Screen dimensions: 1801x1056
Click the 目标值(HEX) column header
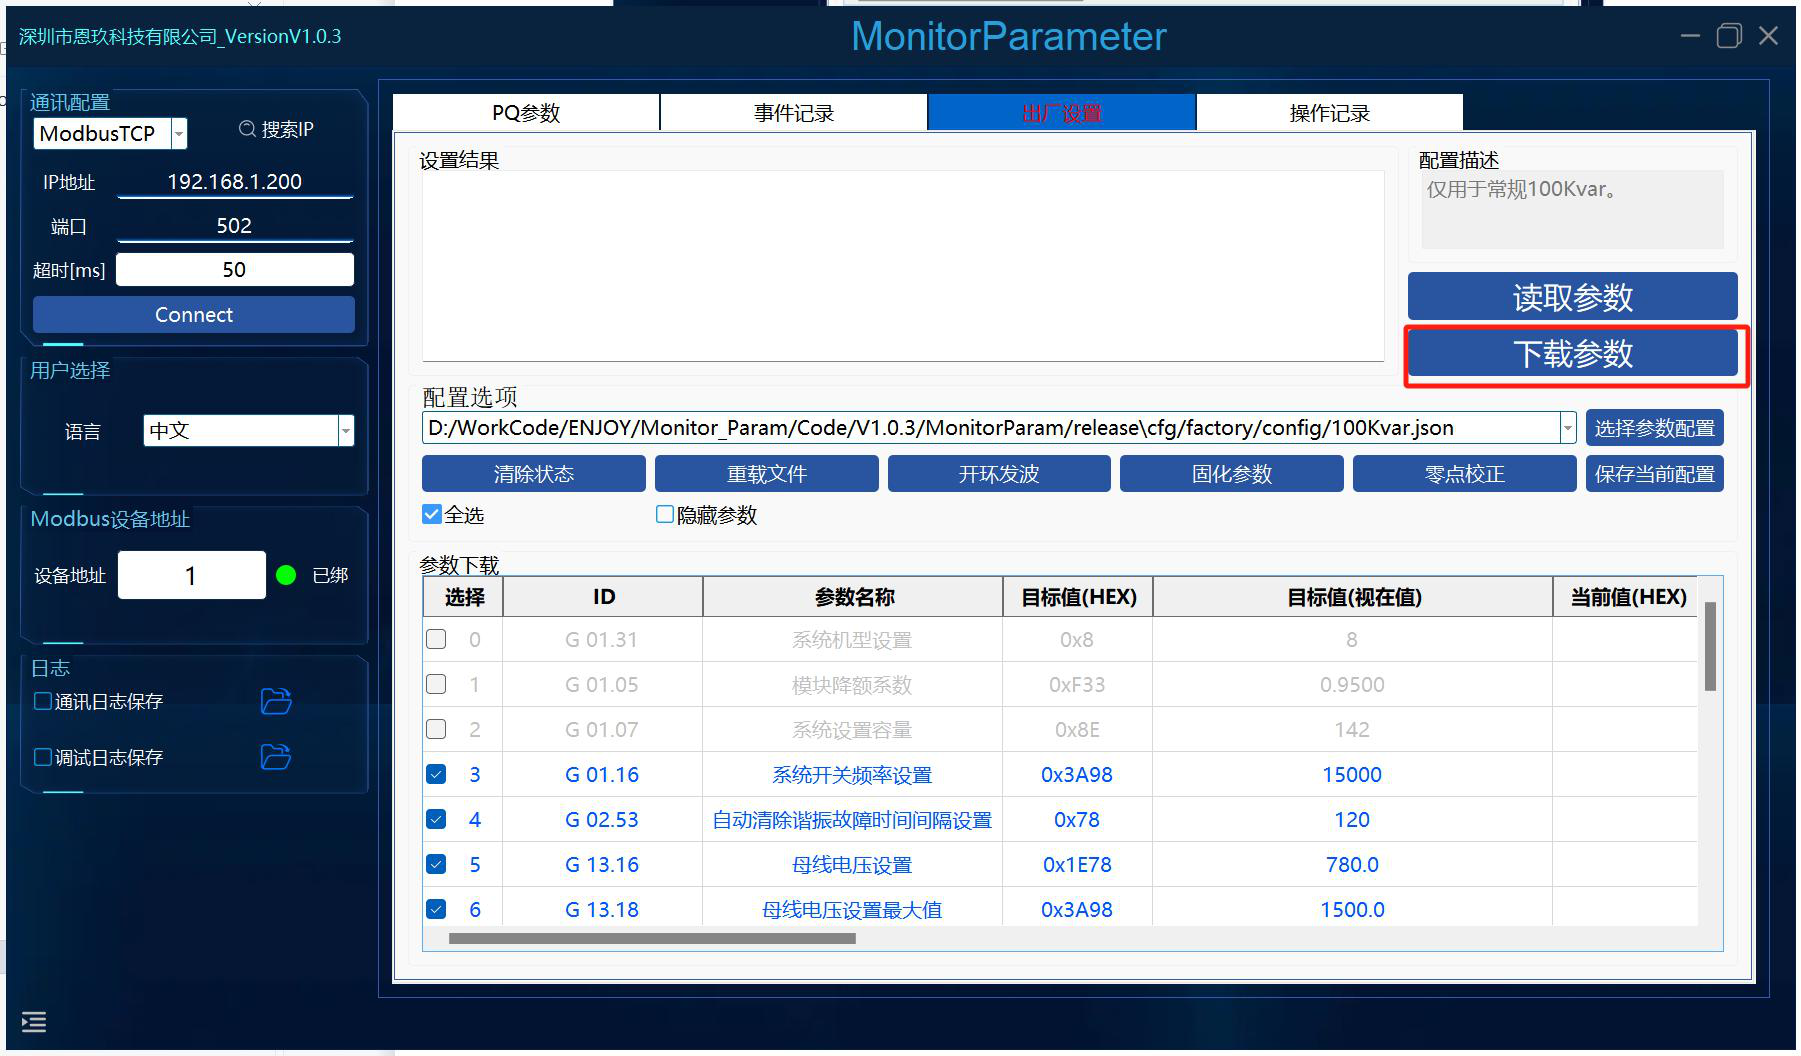click(x=1078, y=597)
